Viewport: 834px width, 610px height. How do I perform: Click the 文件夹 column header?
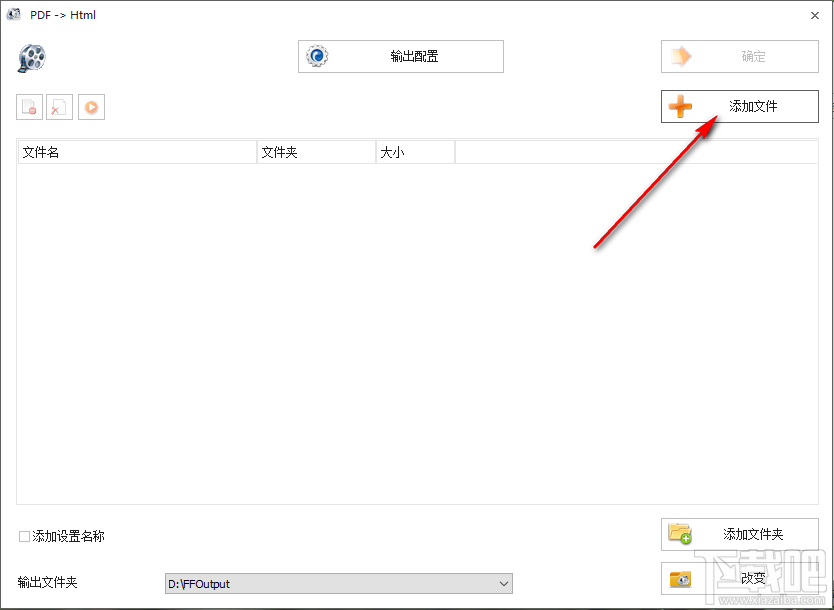pyautogui.click(x=315, y=151)
